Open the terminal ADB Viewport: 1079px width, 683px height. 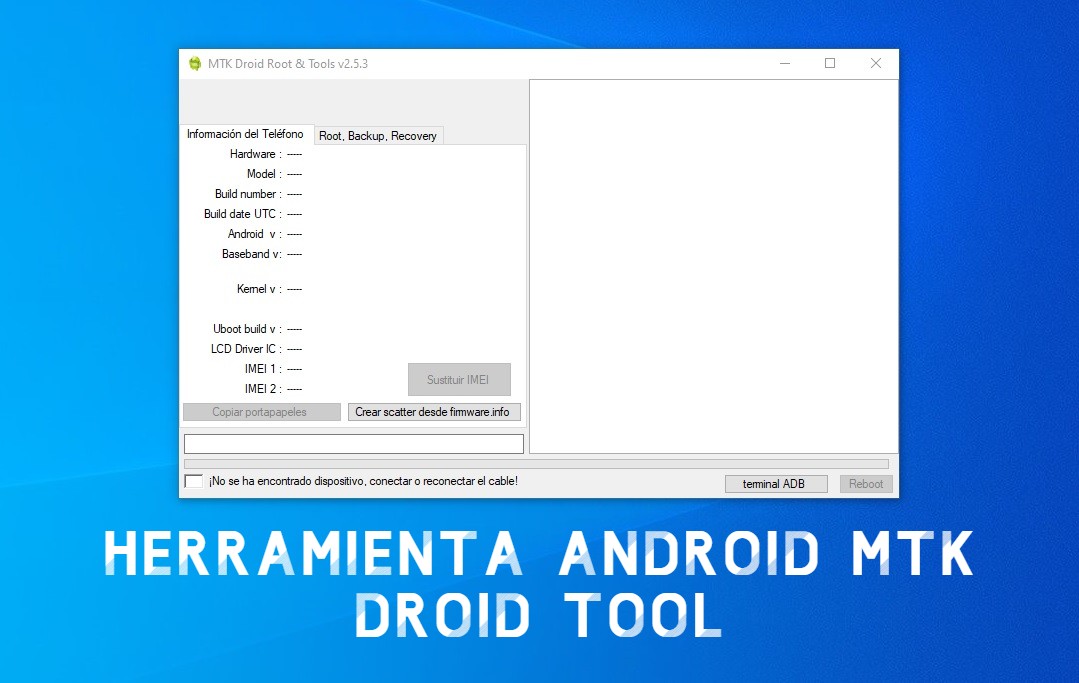pyautogui.click(x=776, y=483)
